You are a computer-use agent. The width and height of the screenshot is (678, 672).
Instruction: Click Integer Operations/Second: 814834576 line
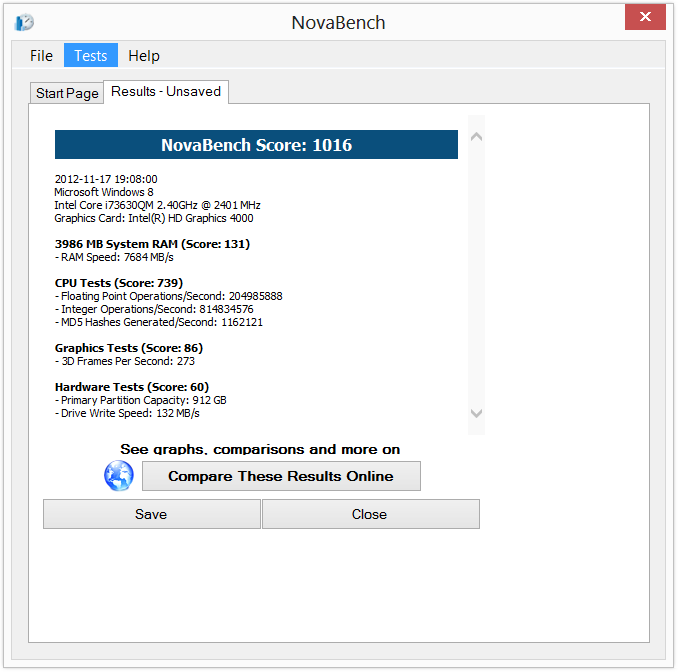pos(154,309)
